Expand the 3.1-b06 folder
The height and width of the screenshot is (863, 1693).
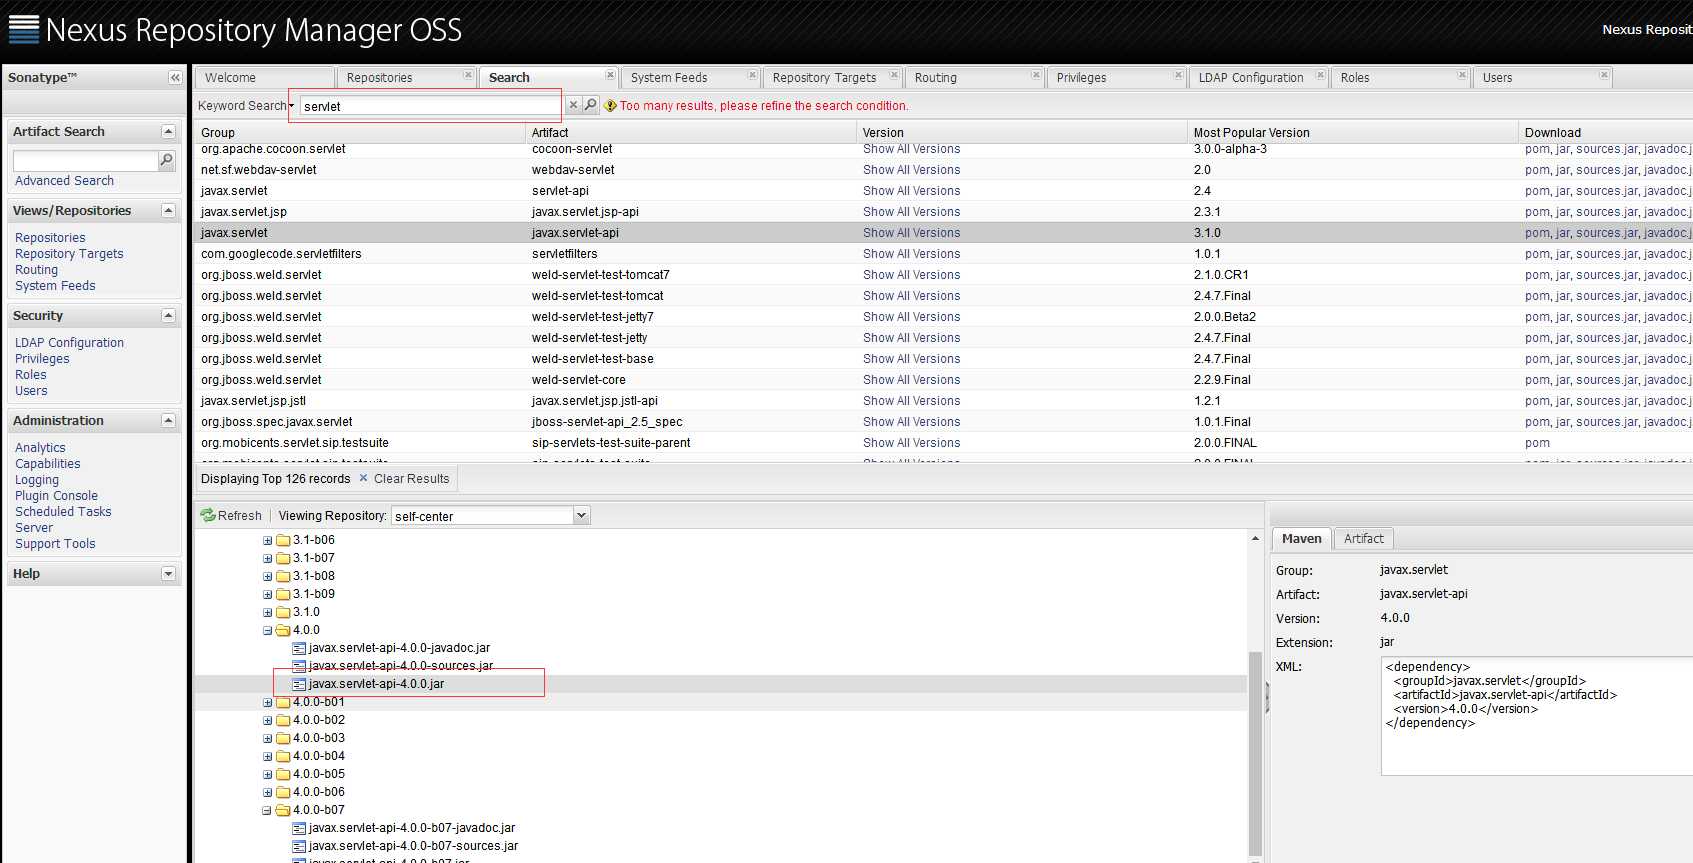[x=267, y=540]
